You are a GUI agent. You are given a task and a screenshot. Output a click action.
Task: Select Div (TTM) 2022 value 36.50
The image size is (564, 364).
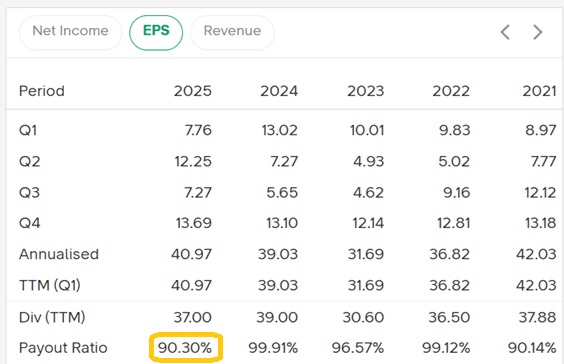[449, 317]
